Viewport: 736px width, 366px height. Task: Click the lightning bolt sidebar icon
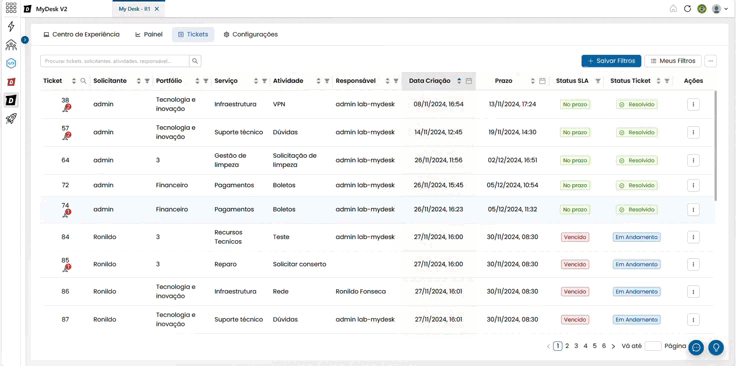tap(11, 27)
